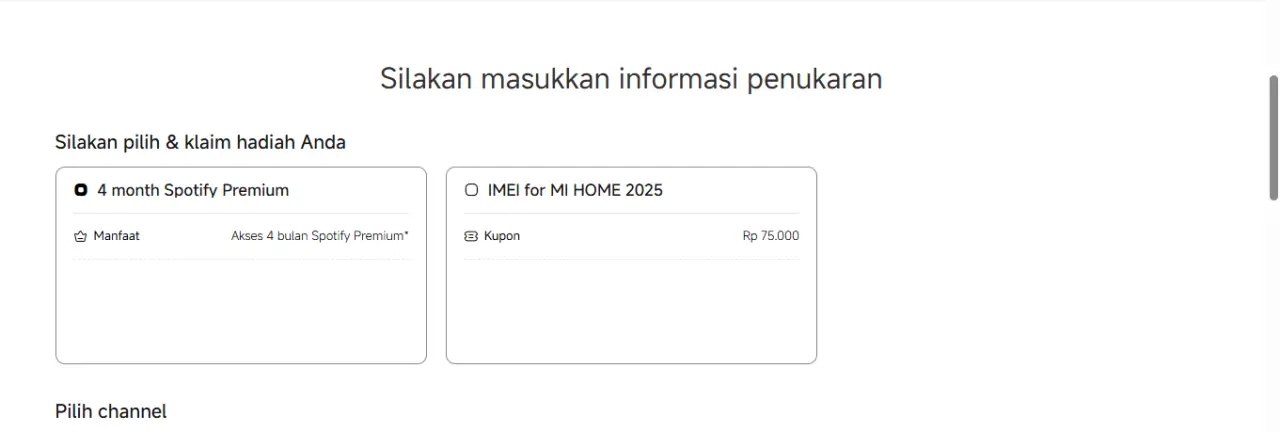
Task: Click the 'Akses 4 bulan Spotify Premium*' description
Action: coord(320,237)
